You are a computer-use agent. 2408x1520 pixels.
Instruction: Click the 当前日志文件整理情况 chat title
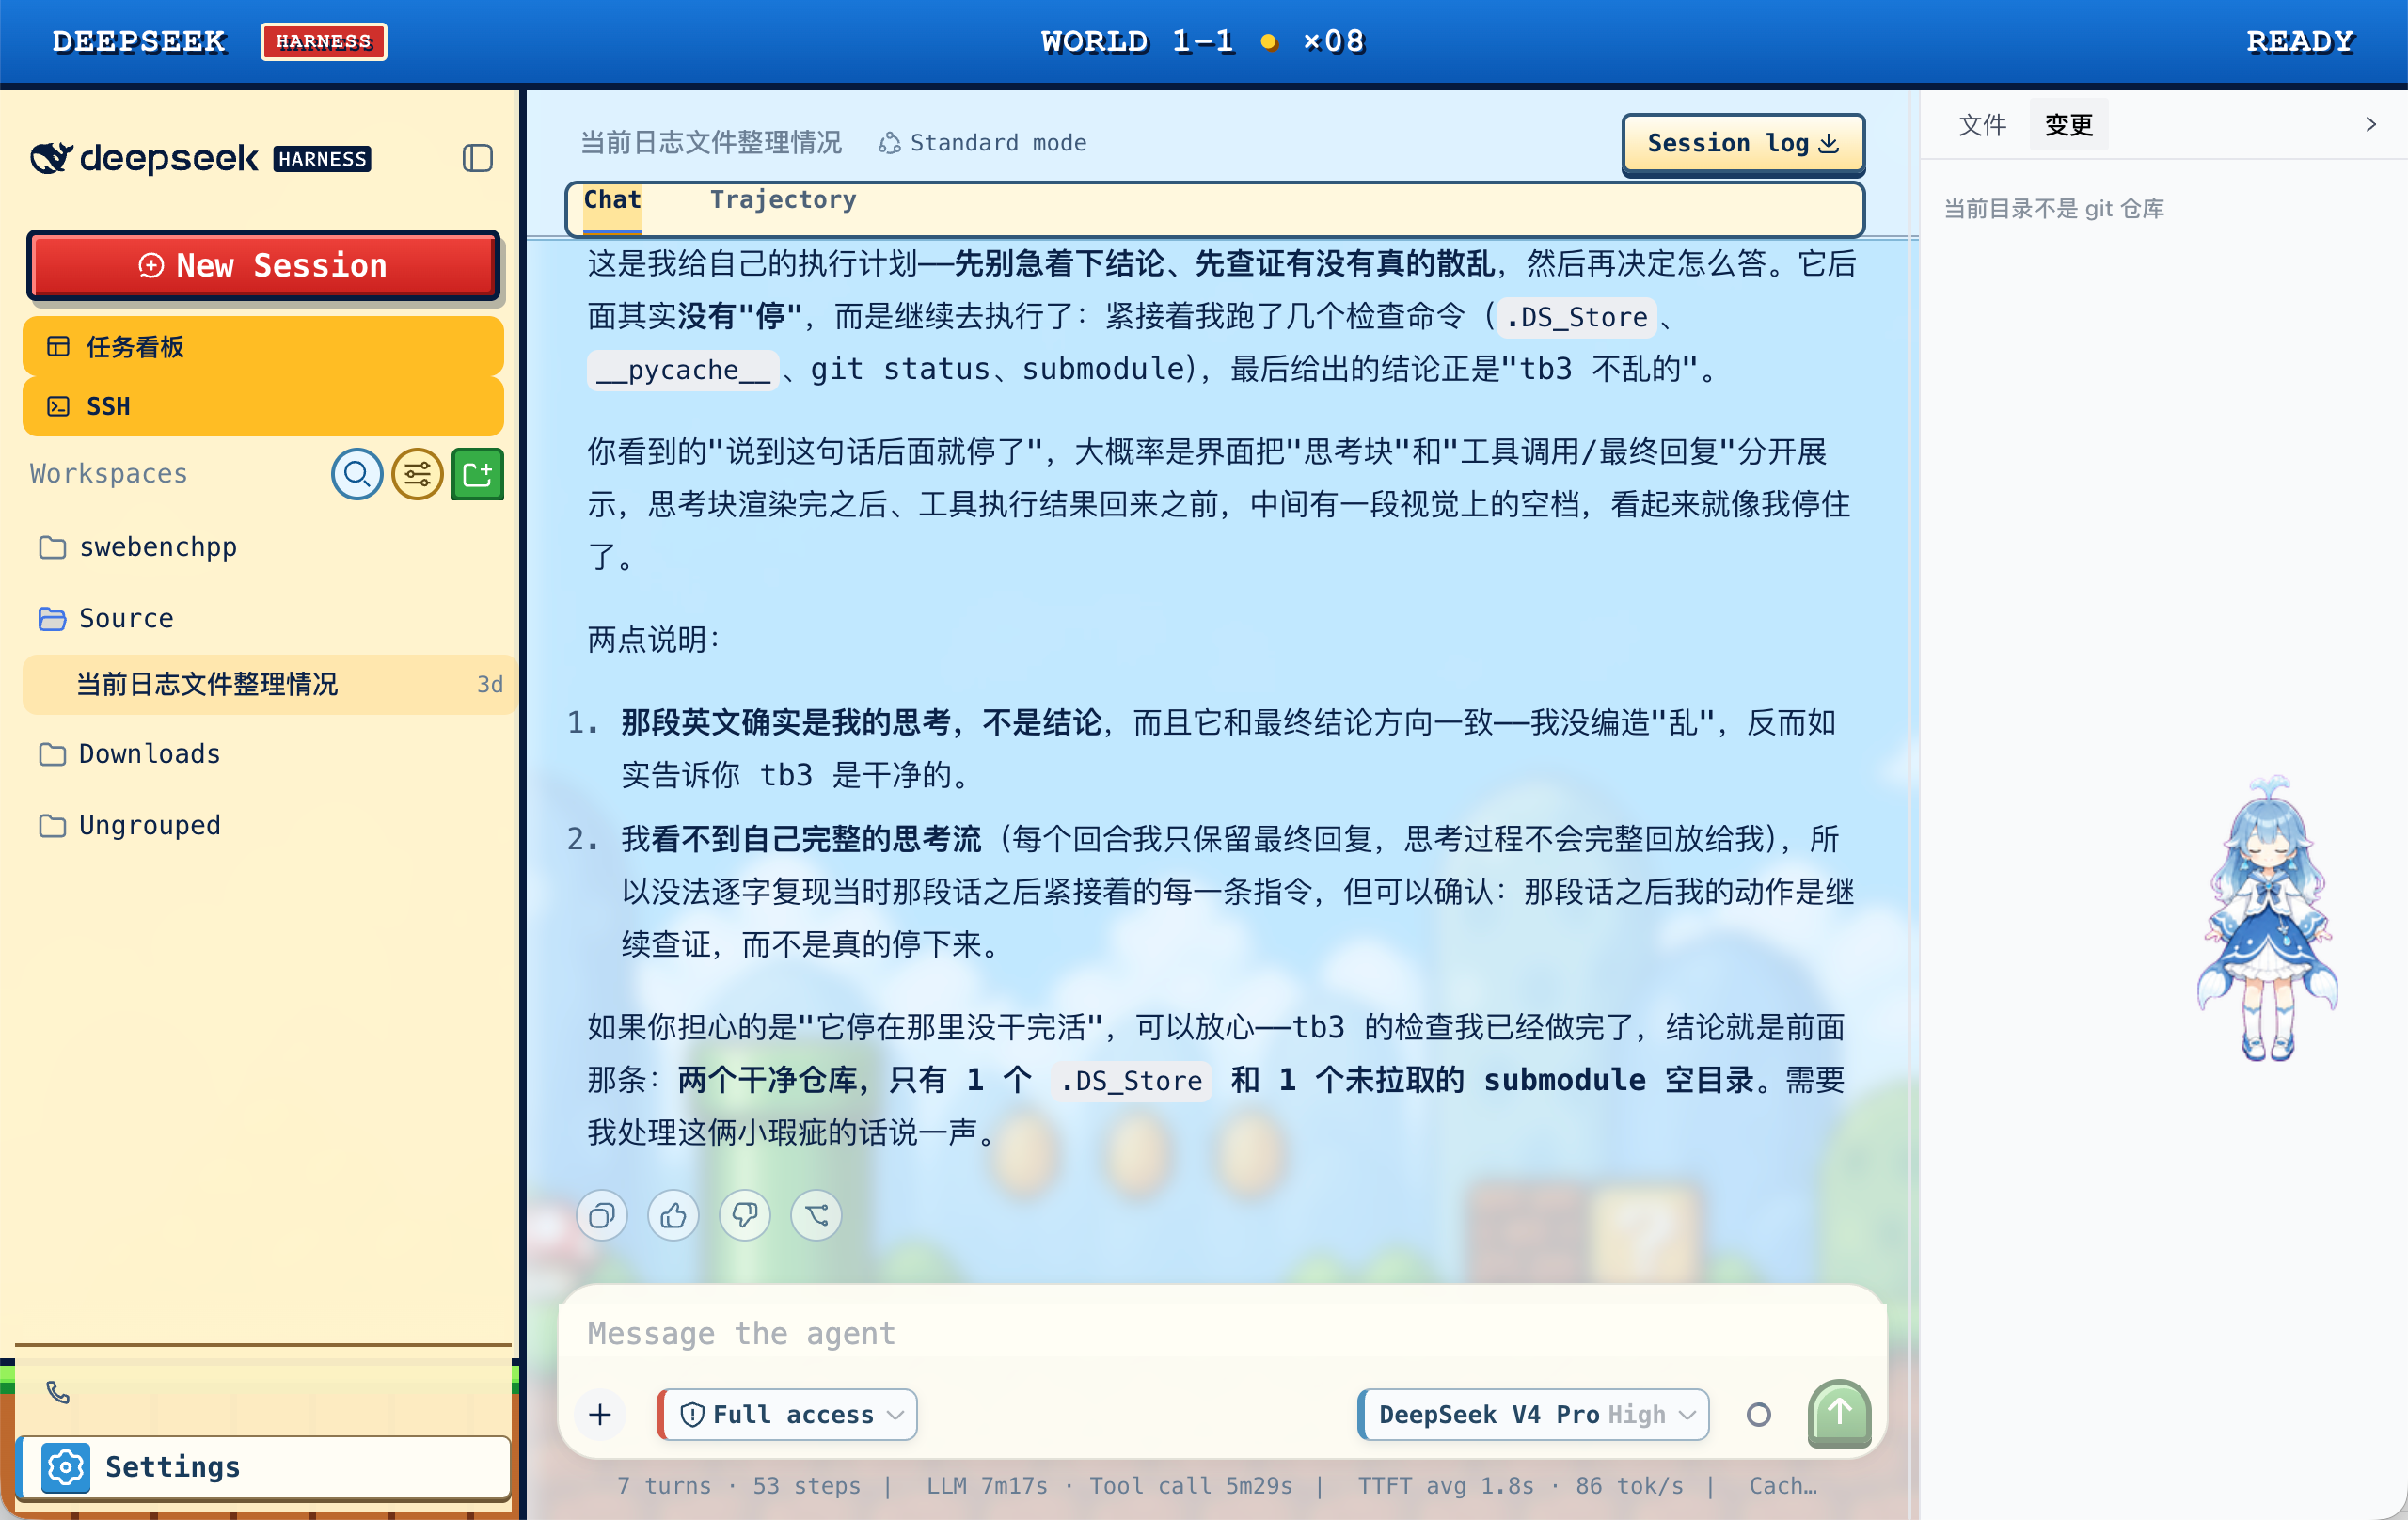tap(711, 143)
